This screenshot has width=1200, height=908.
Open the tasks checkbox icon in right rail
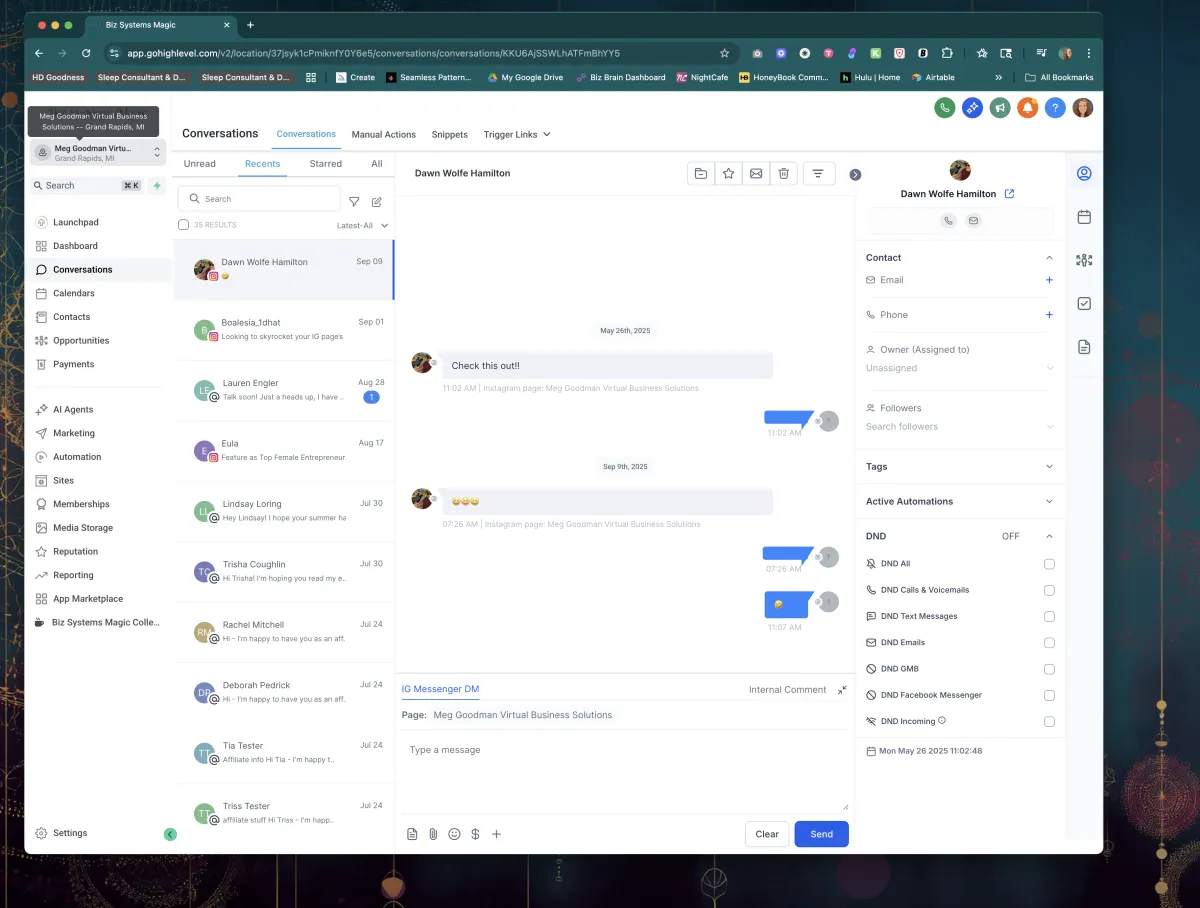point(1084,304)
